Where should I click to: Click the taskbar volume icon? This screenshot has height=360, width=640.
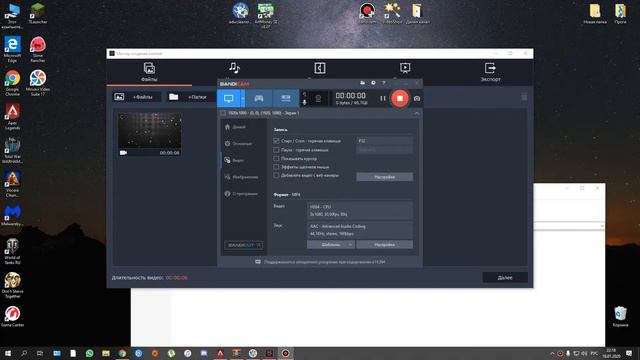click(x=584, y=353)
